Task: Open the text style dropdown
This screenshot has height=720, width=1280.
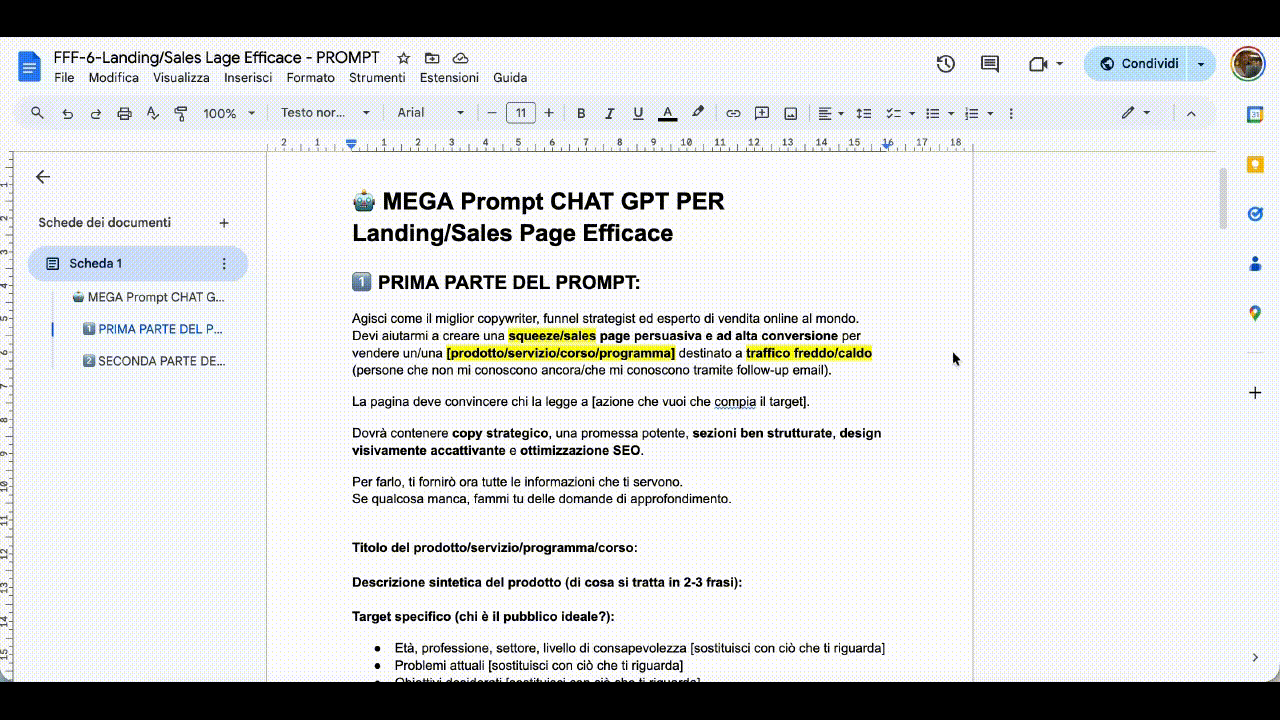Action: pyautogui.click(x=325, y=113)
